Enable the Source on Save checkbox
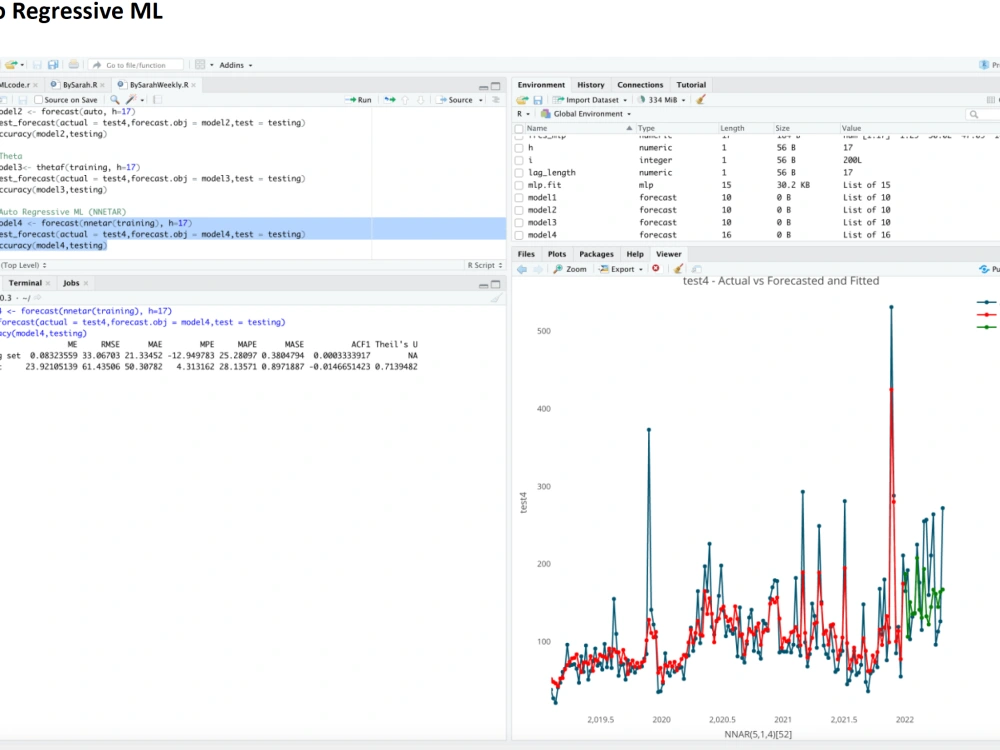Viewport: 1000px width, 750px height. tap(38, 99)
